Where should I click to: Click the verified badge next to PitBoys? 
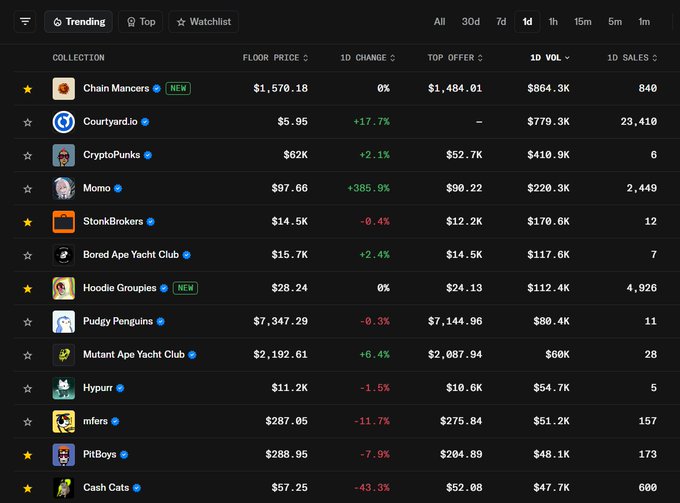(x=124, y=454)
